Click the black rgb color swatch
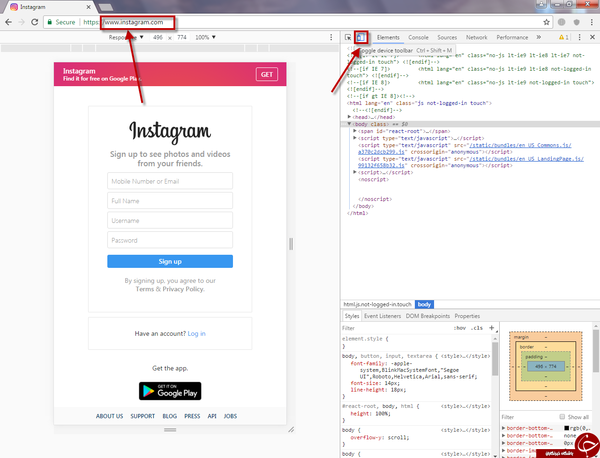The width and height of the screenshot is (600, 458). [x=566, y=428]
